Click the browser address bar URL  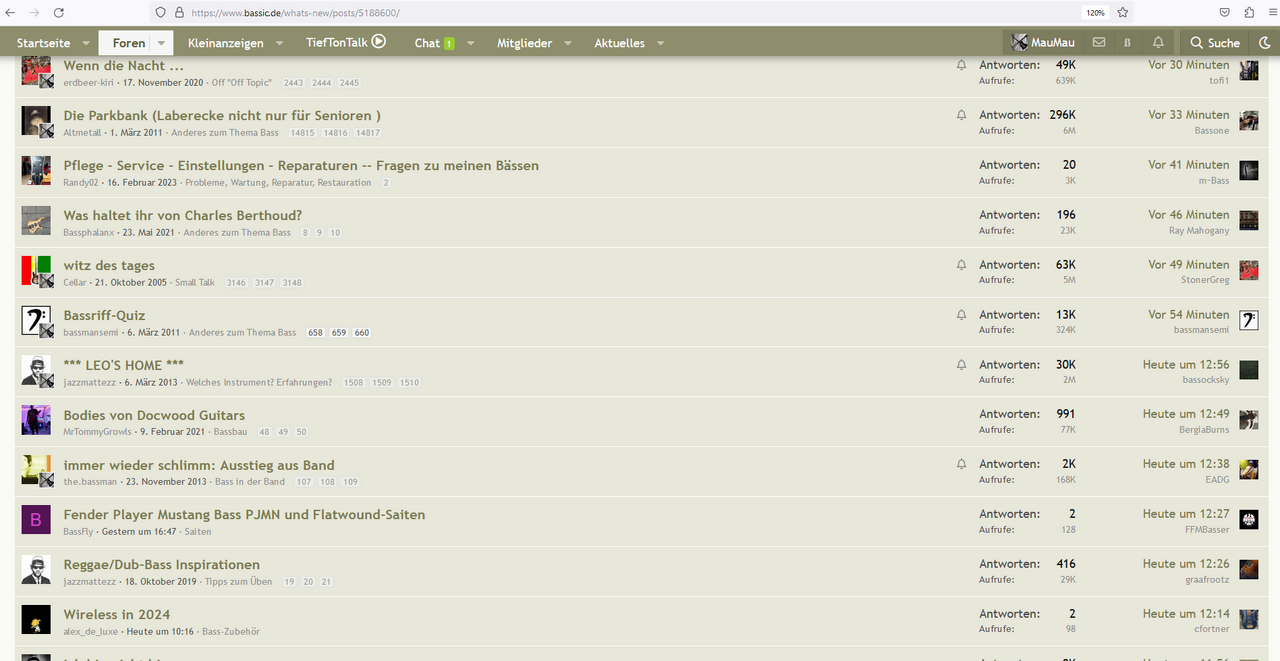[295, 13]
